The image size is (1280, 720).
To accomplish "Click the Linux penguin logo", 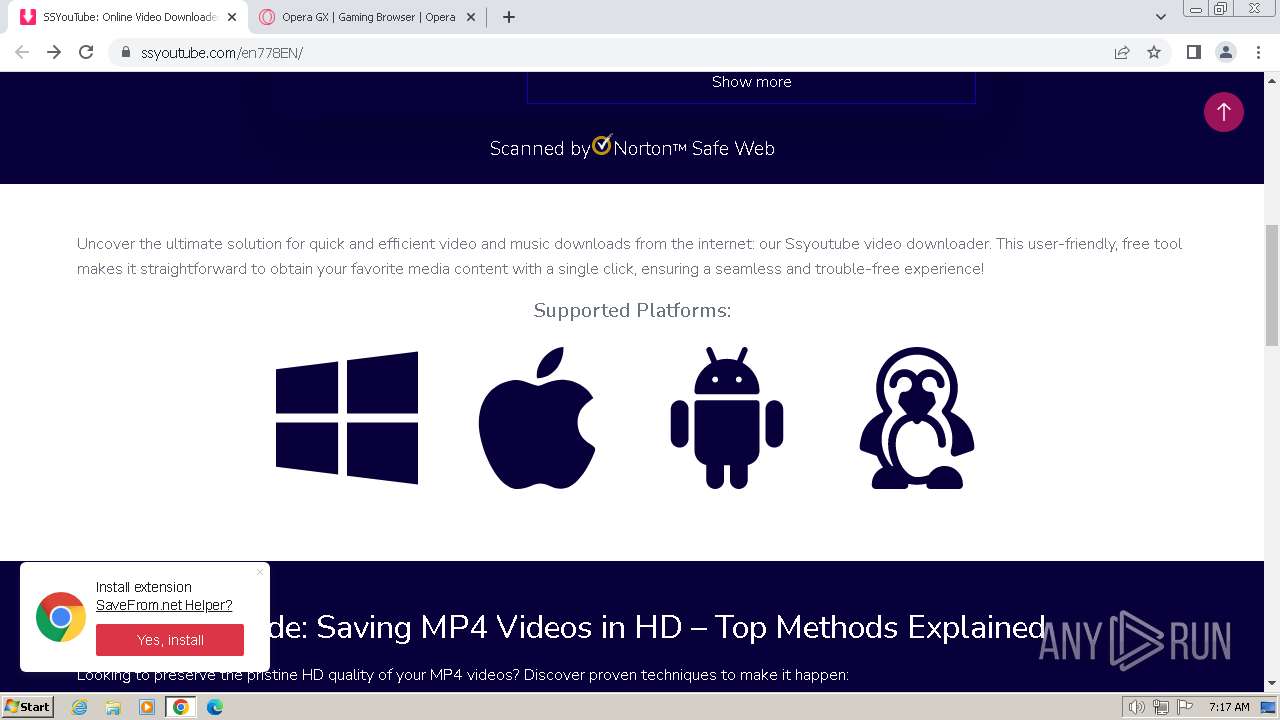I will coord(917,418).
